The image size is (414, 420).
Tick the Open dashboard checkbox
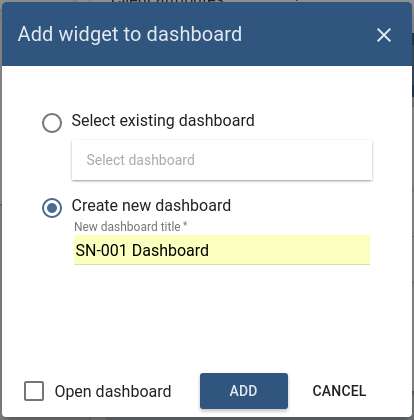[34, 391]
